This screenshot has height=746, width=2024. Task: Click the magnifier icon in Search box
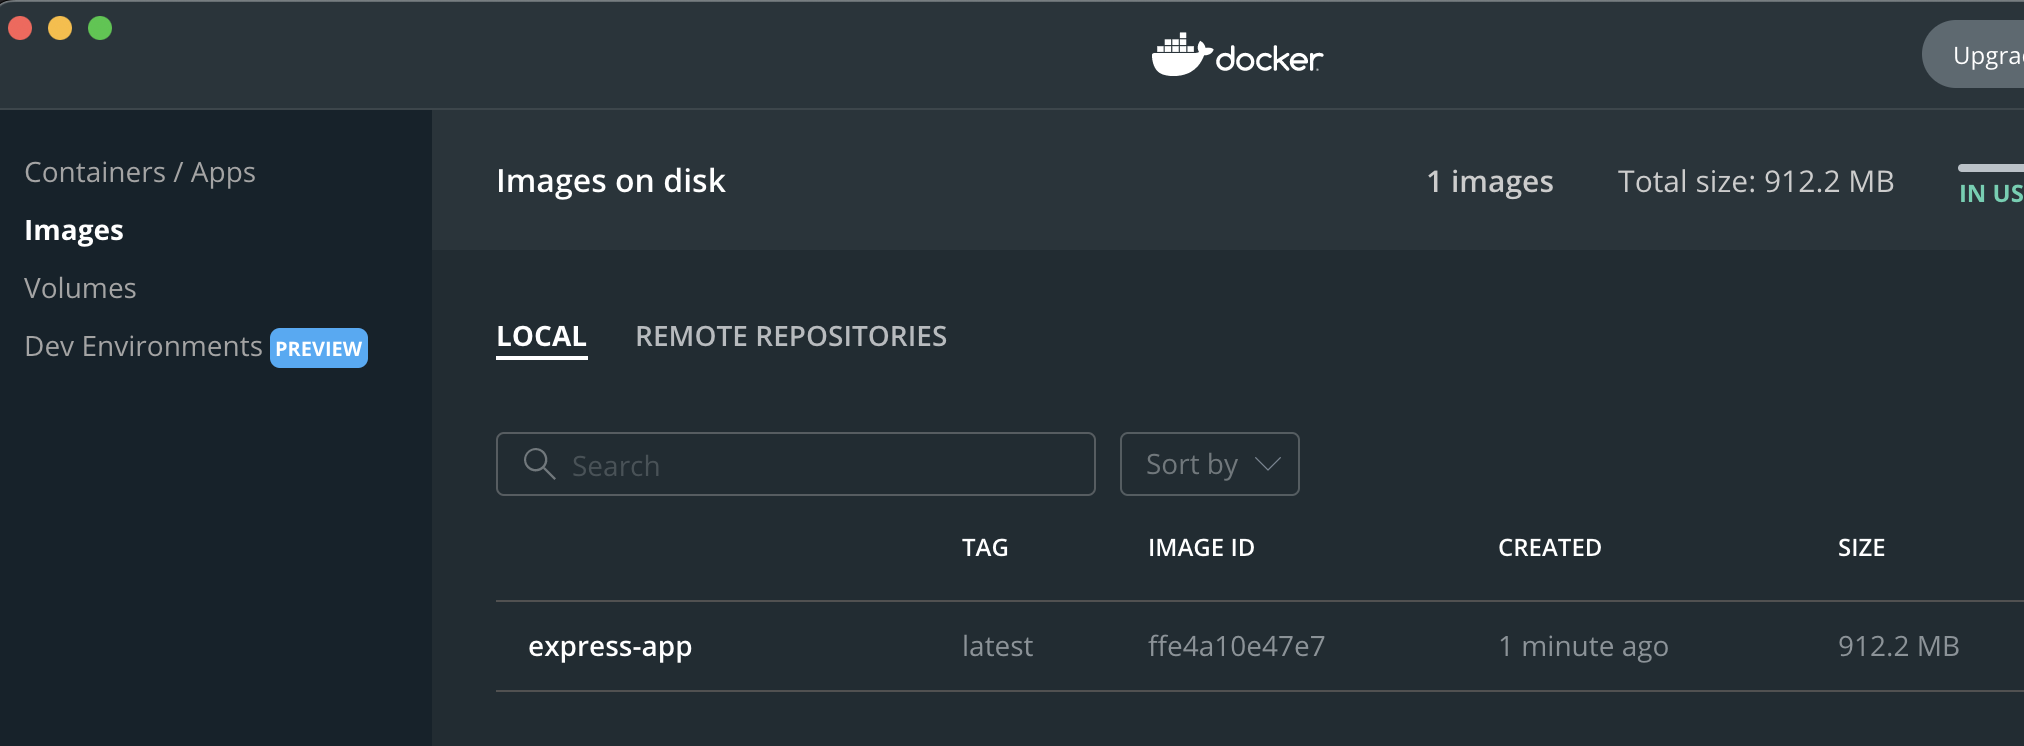coord(539,464)
